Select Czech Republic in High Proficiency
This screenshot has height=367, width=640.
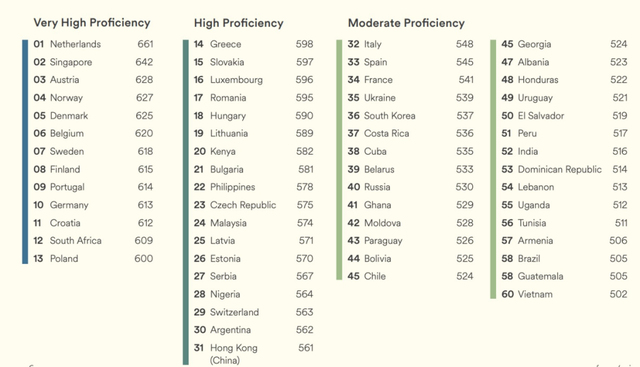[253, 205]
